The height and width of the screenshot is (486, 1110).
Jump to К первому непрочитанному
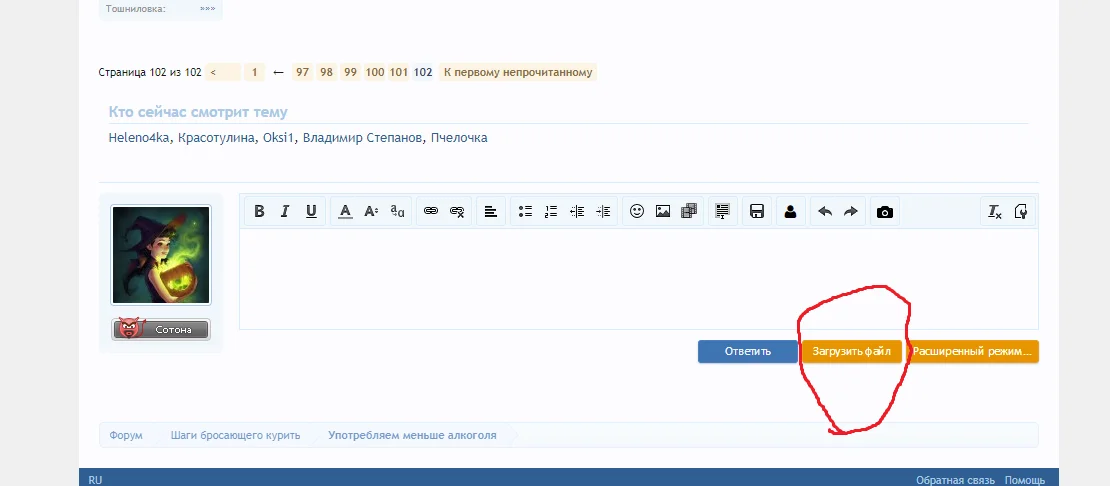(517, 72)
